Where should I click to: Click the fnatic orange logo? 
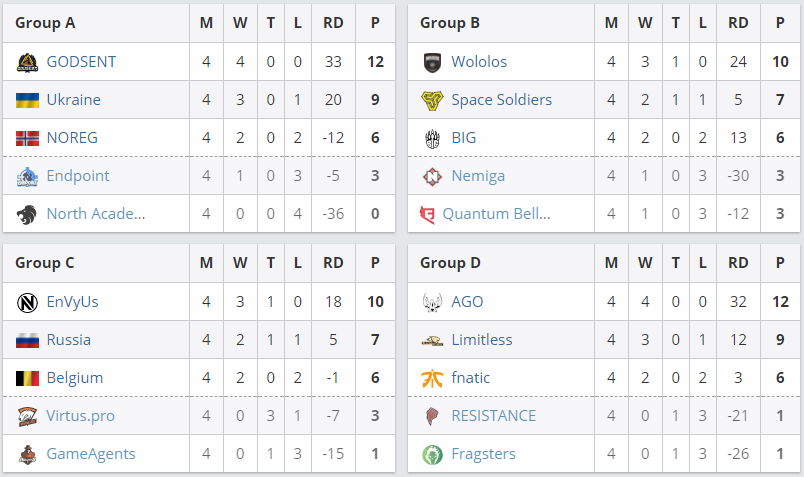pos(432,378)
